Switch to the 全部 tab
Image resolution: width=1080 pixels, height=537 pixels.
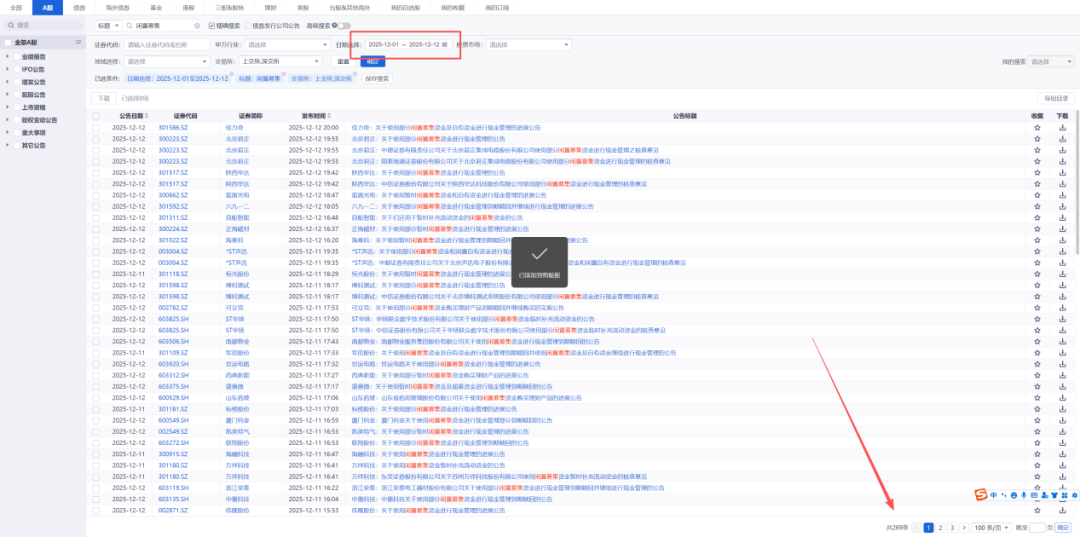[16, 8]
